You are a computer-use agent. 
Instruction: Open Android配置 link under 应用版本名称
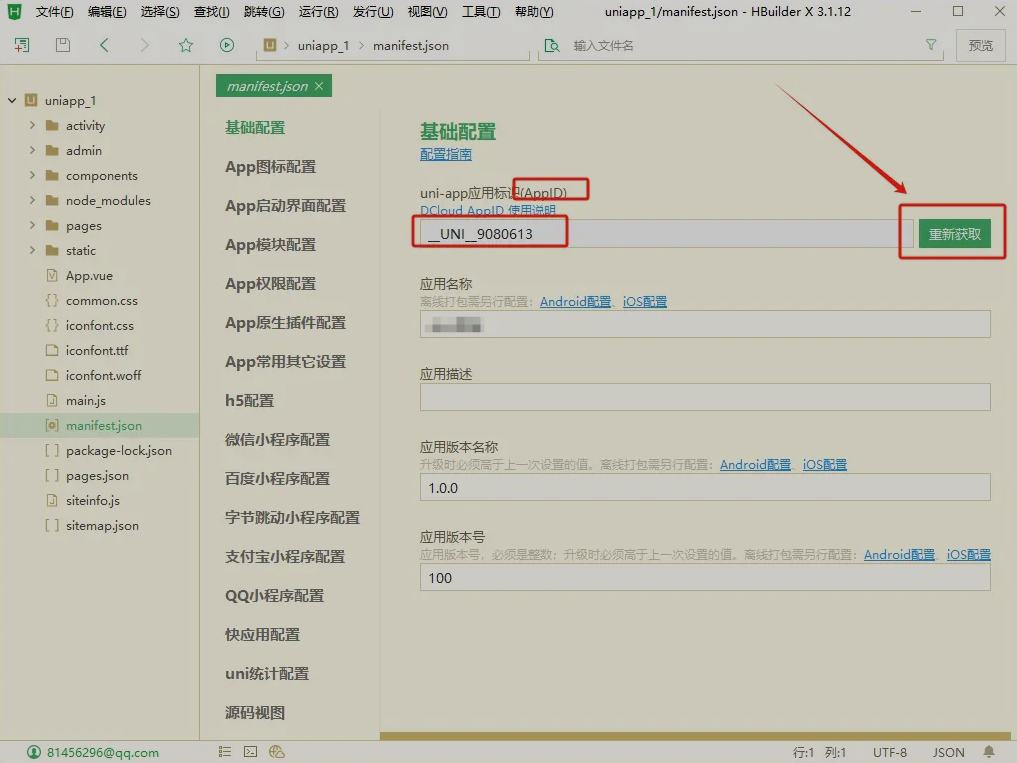click(756, 465)
